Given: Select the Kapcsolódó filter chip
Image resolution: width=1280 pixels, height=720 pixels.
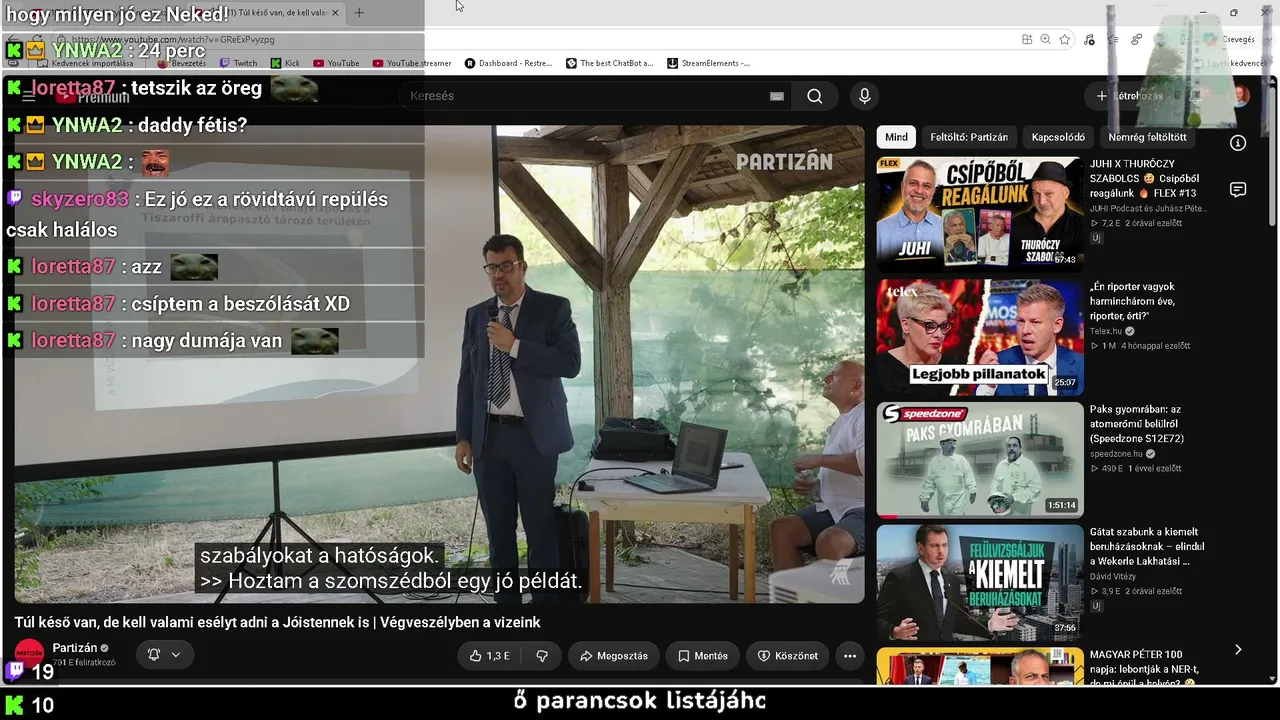Looking at the screenshot, I should point(1058,137).
